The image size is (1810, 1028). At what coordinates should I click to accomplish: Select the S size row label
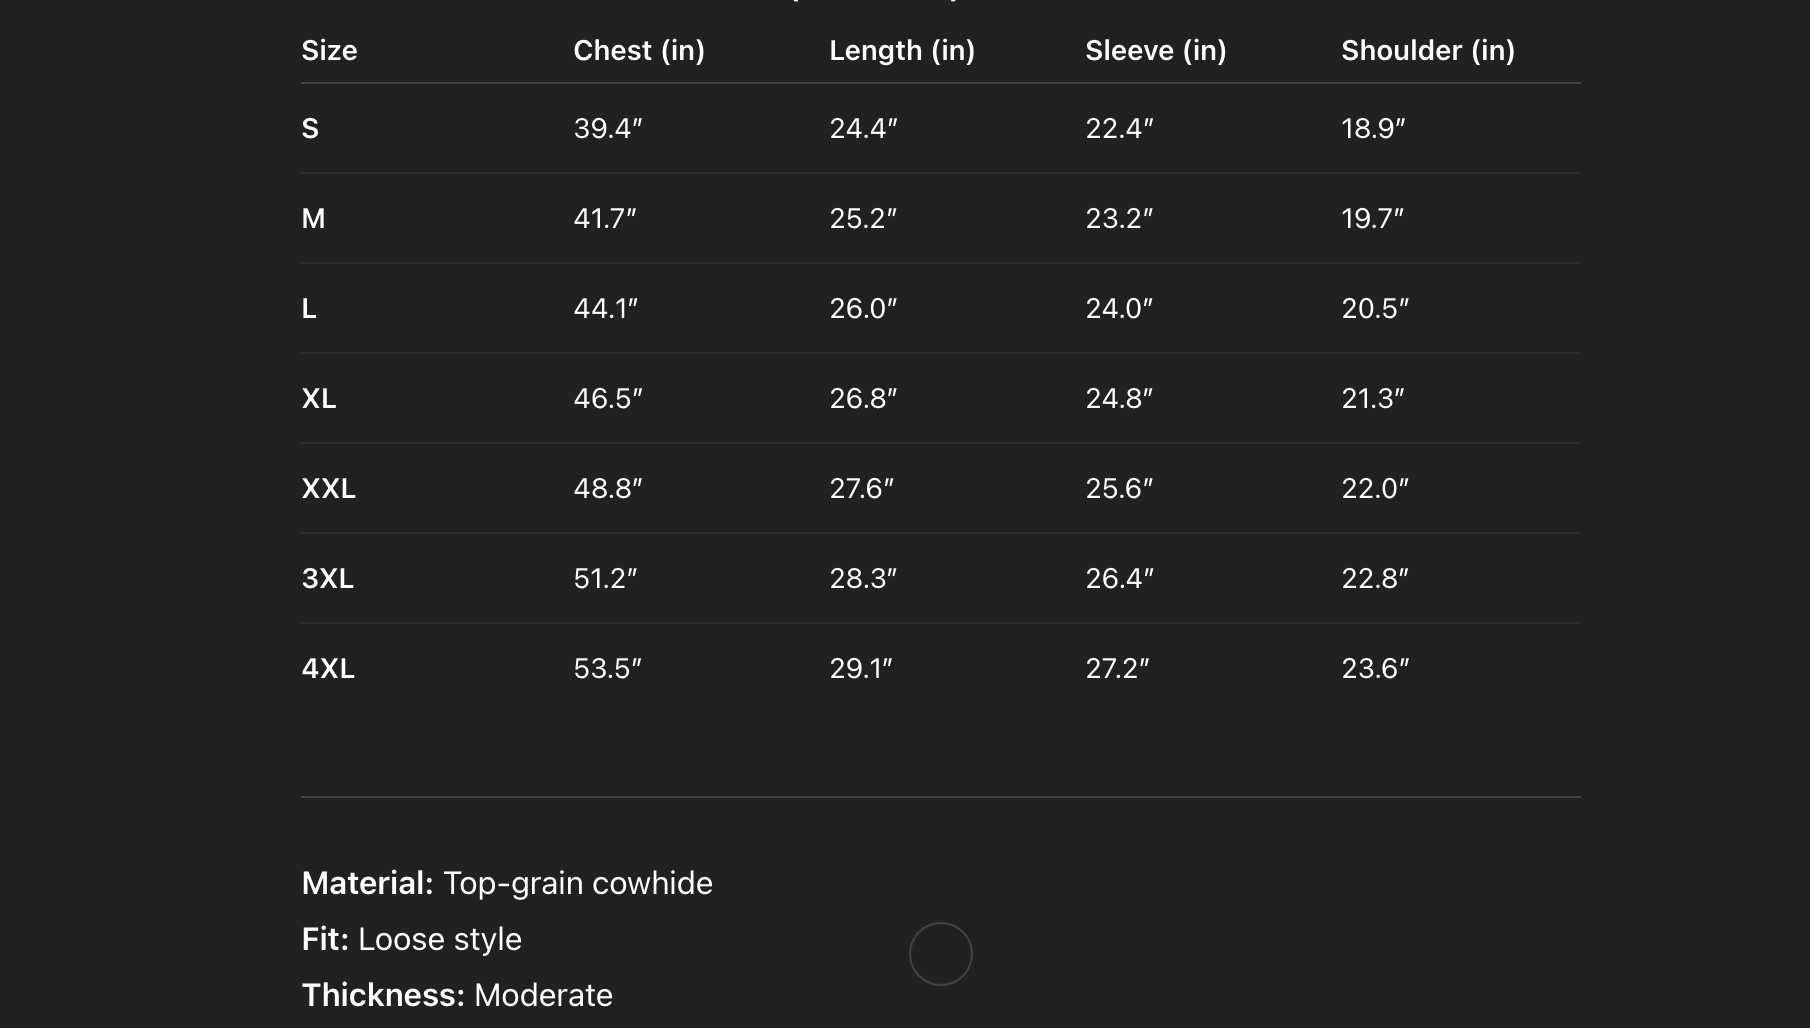310,129
